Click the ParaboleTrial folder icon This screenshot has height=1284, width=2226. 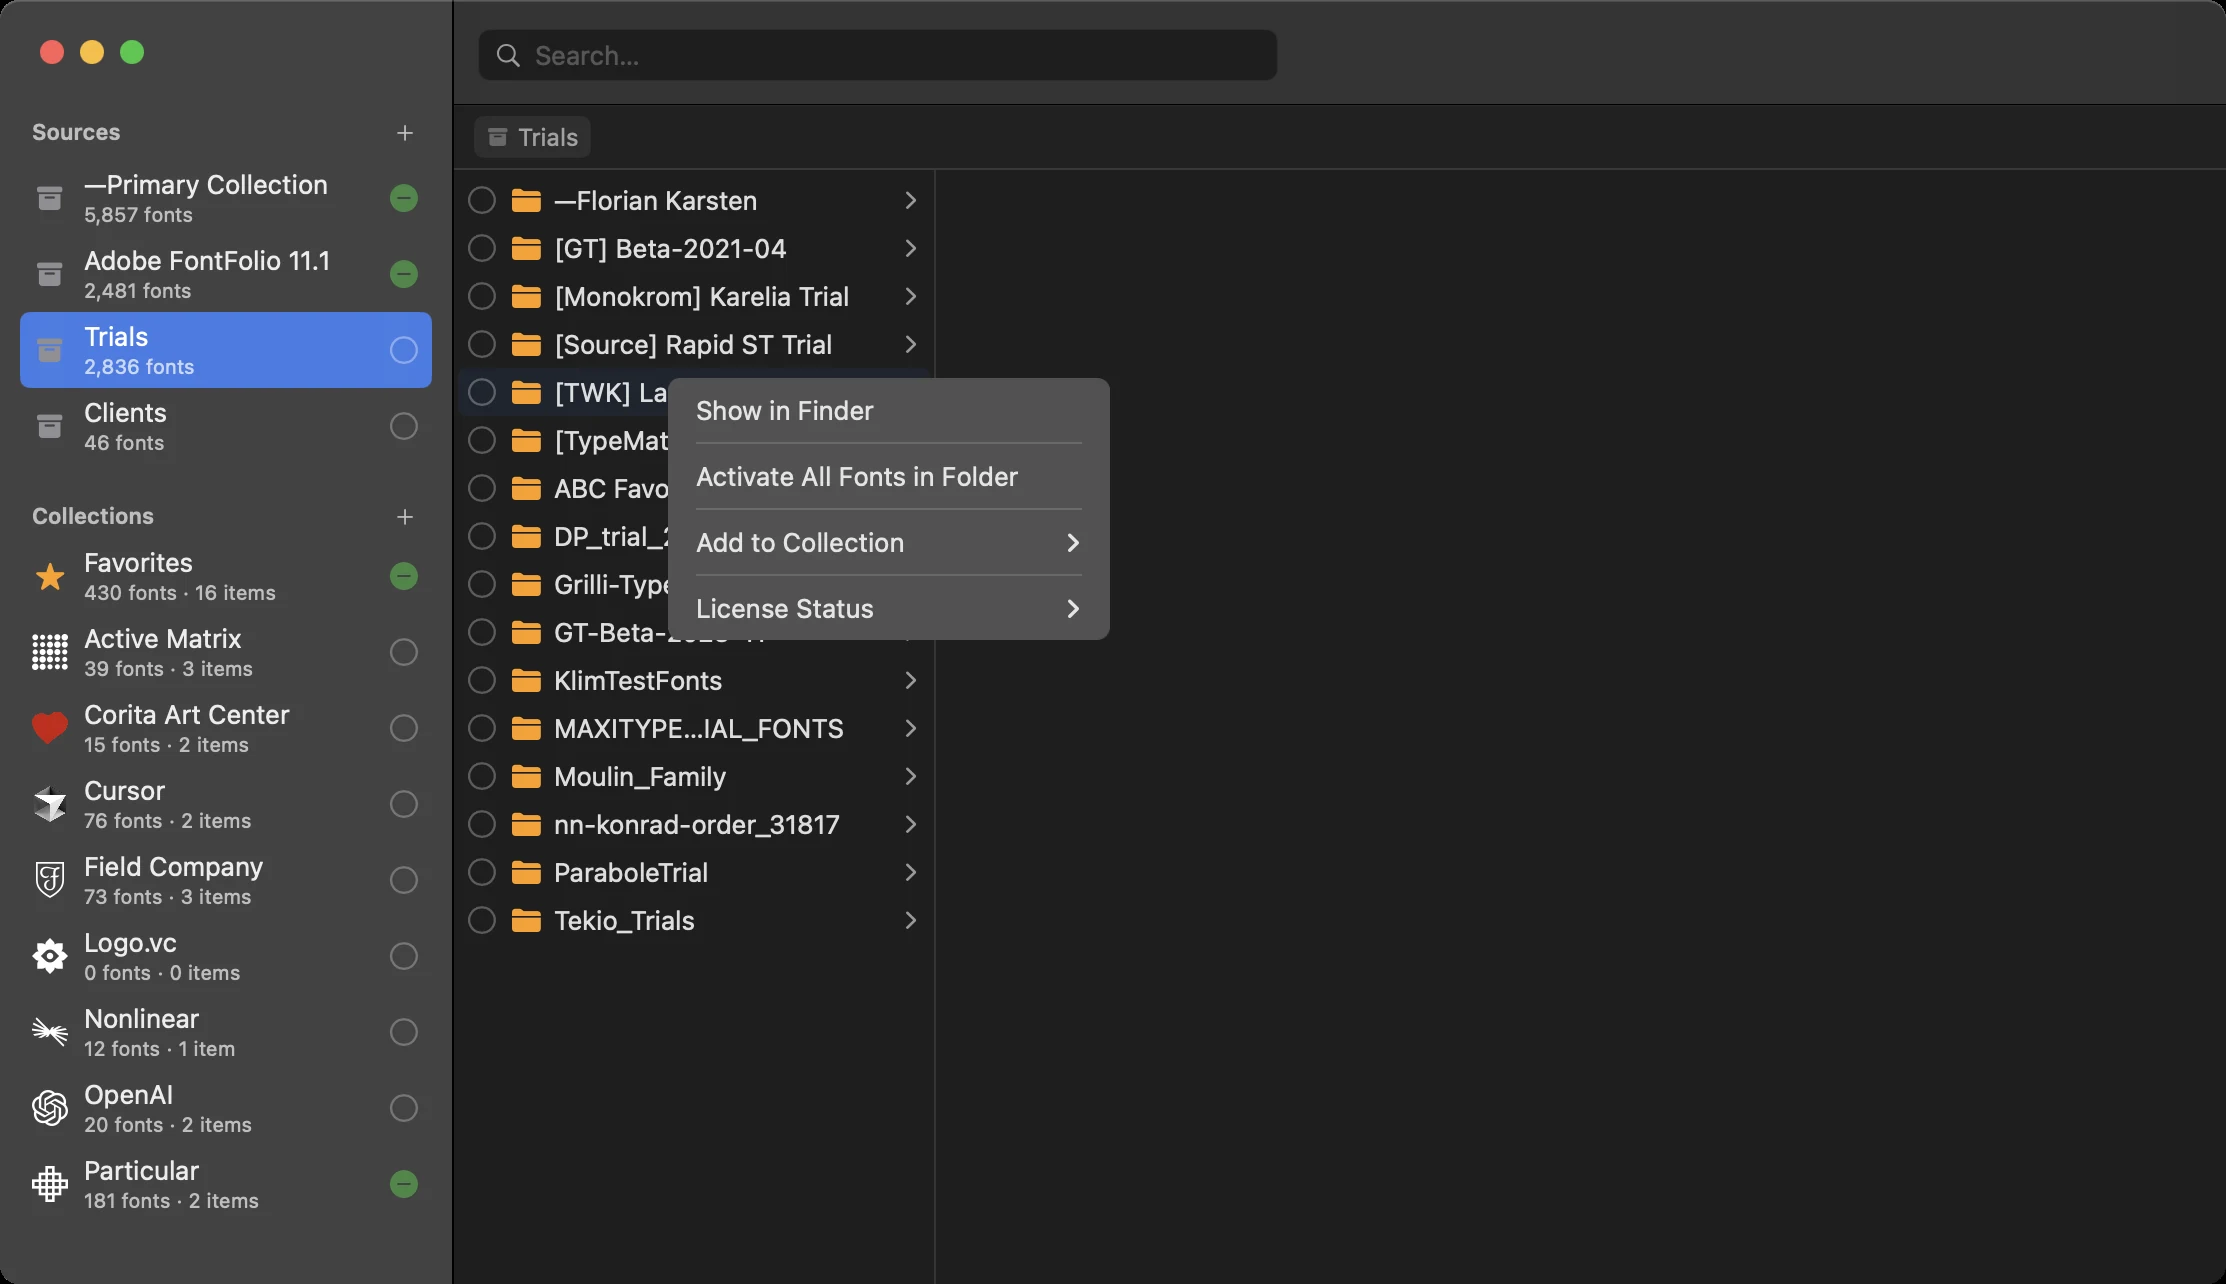pyautogui.click(x=526, y=873)
